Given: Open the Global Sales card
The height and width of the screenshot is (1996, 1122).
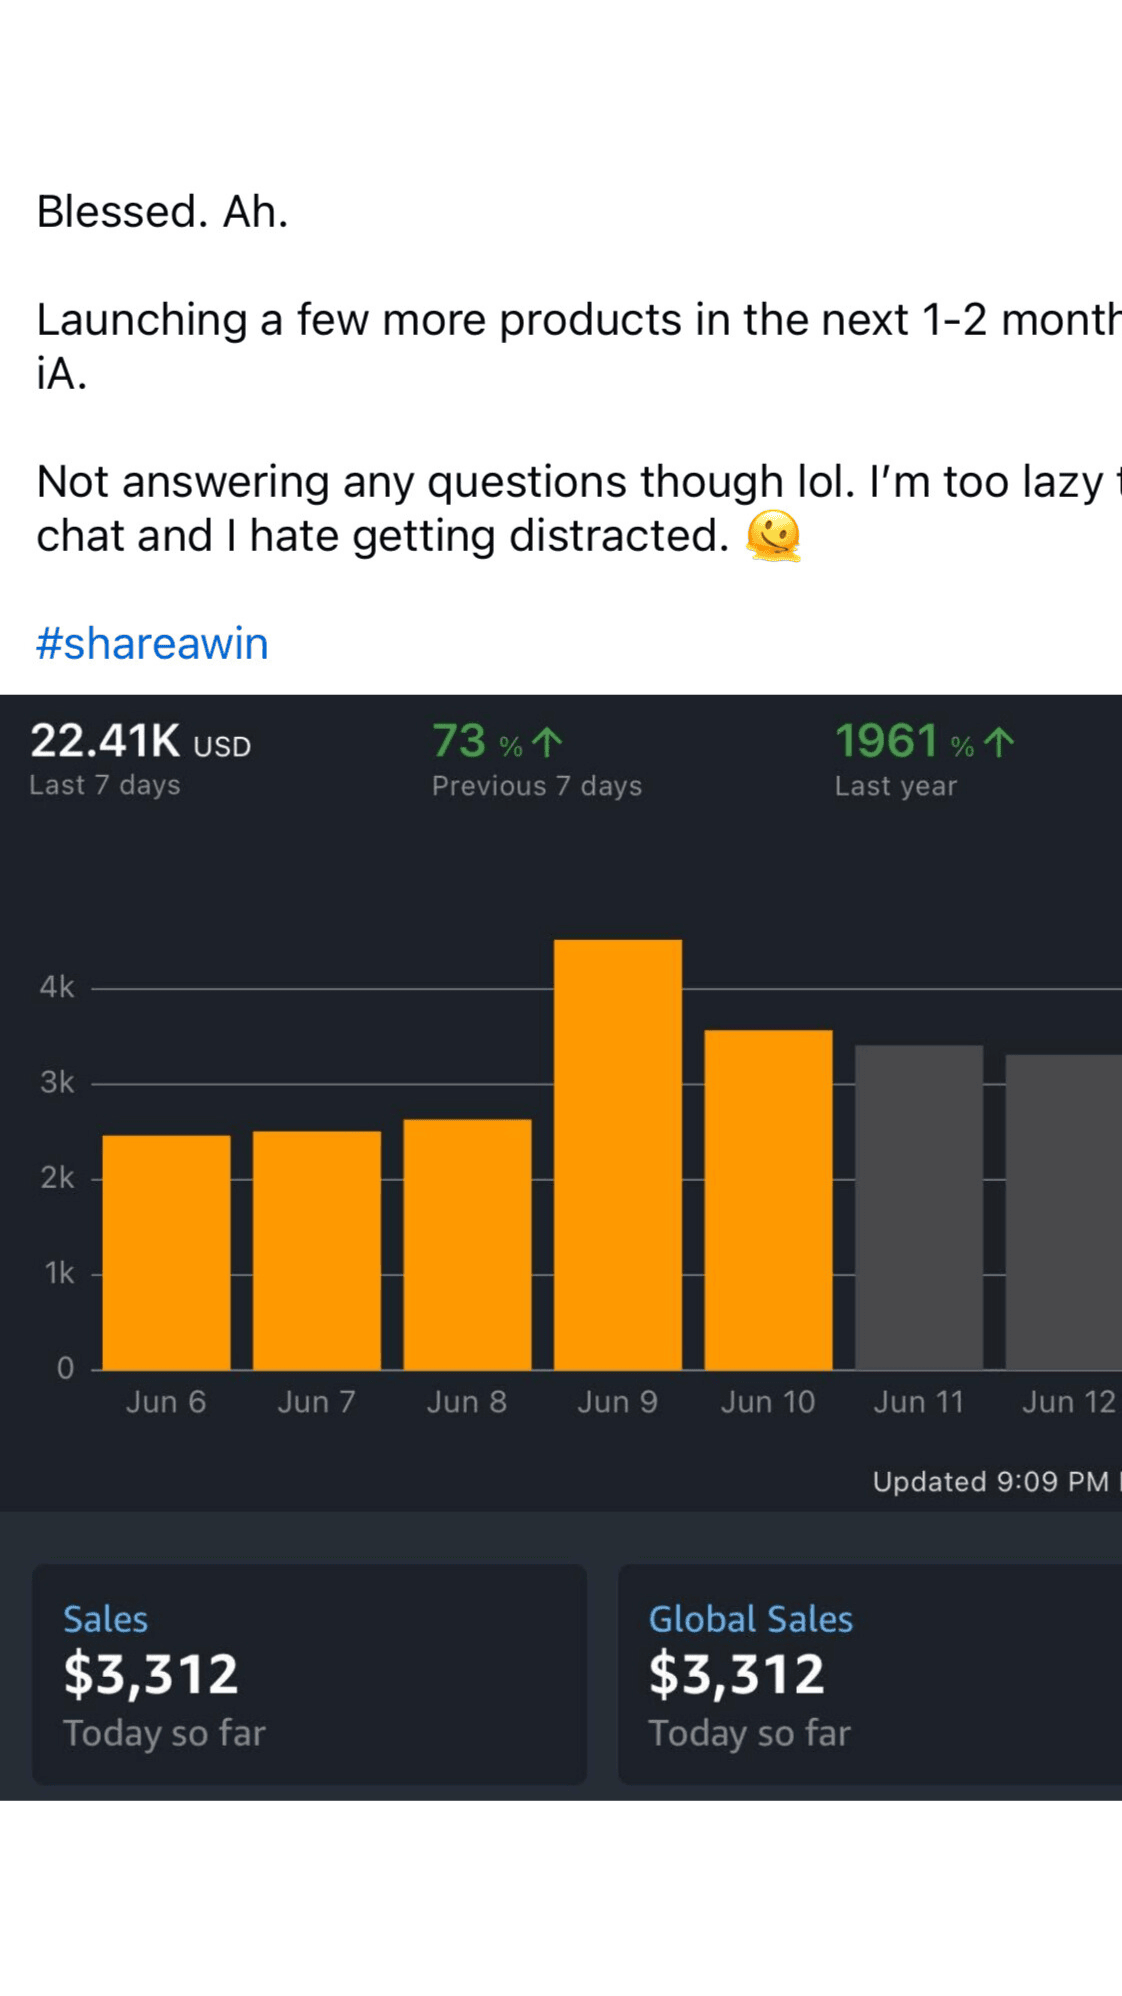Looking at the screenshot, I should [868, 1674].
